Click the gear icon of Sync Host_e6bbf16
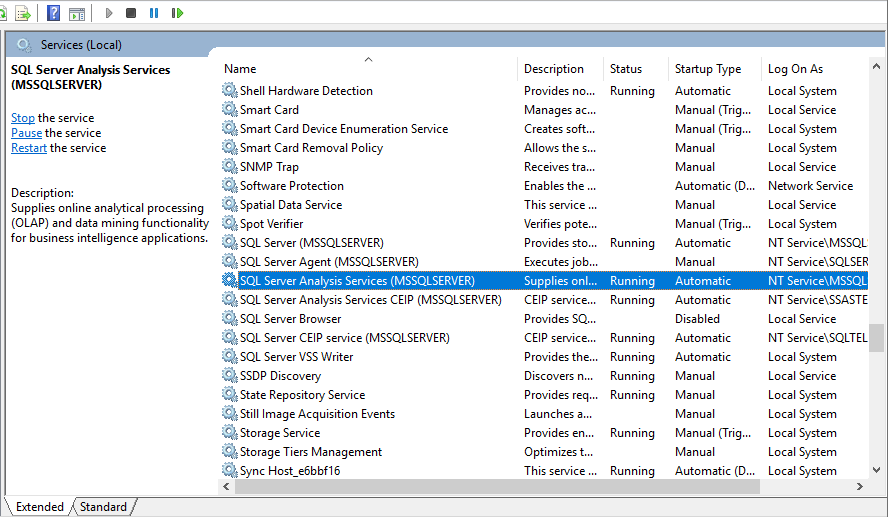888x517 pixels. pyautogui.click(x=229, y=469)
